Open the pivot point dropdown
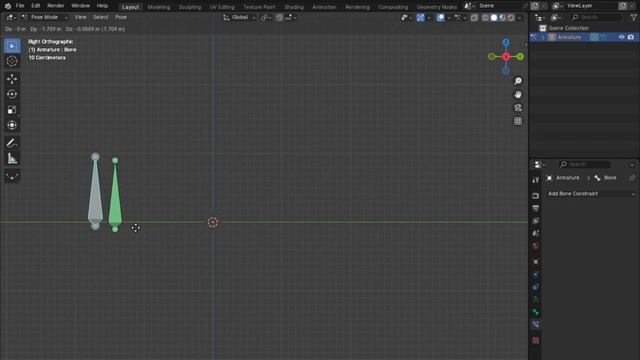The width and height of the screenshot is (640, 360). 266,18
